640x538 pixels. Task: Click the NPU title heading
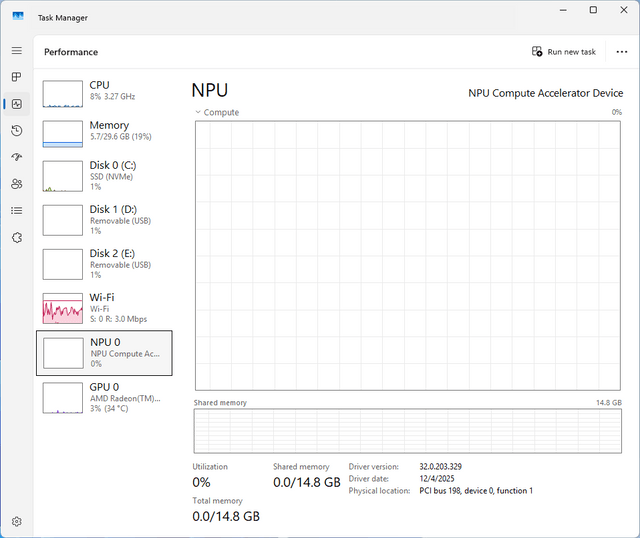pyautogui.click(x=210, y=90)
